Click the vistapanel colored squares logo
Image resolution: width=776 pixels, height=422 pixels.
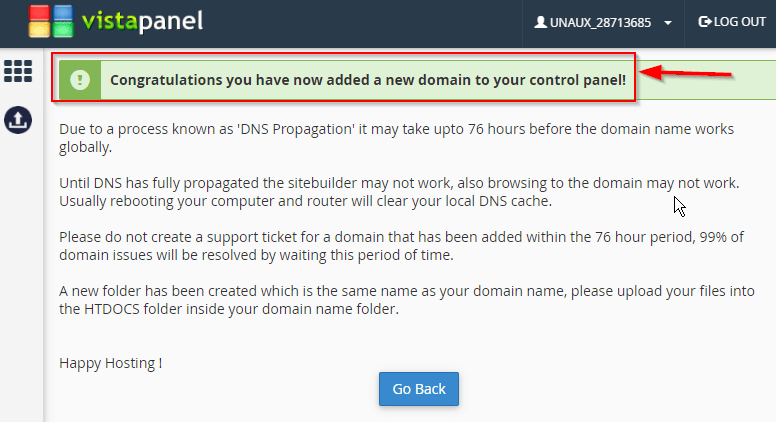(x=50, y=21)
